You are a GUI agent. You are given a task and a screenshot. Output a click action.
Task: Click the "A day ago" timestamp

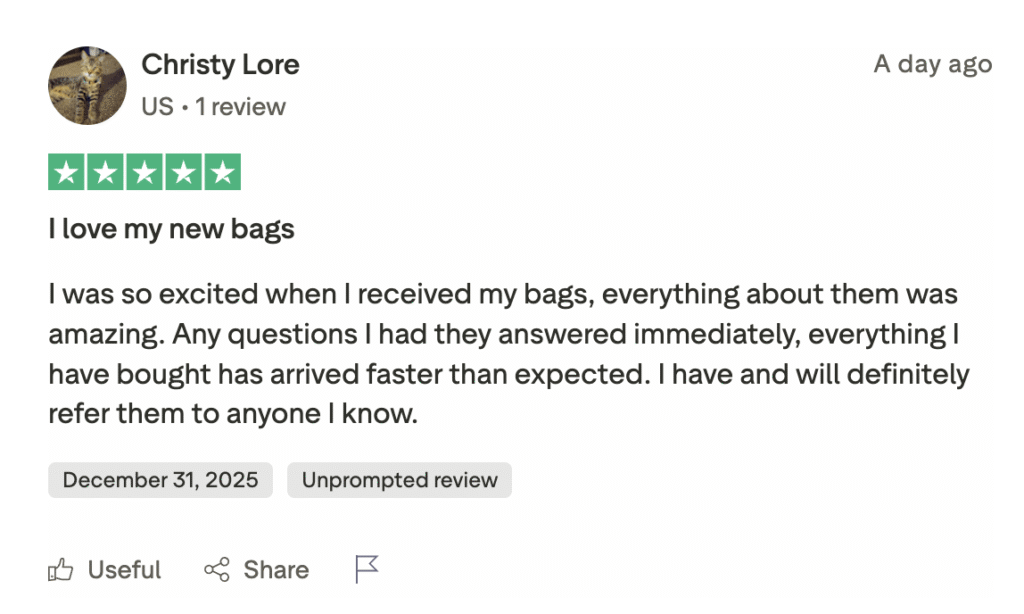pyautogui.click(x=932, y=64)
